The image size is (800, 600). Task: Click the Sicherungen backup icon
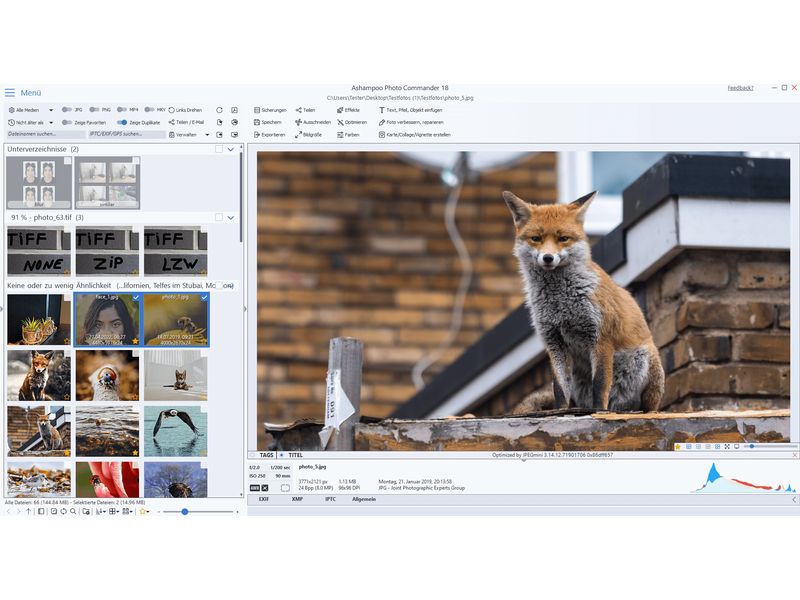tap(257, 110)
